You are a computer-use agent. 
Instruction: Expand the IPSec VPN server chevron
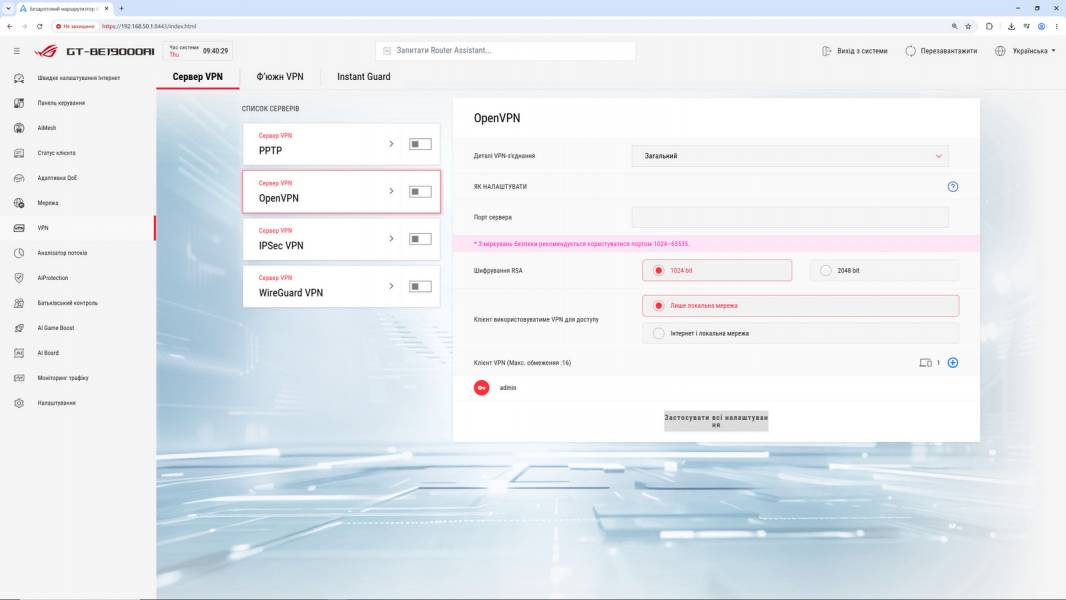coord(391,239)
